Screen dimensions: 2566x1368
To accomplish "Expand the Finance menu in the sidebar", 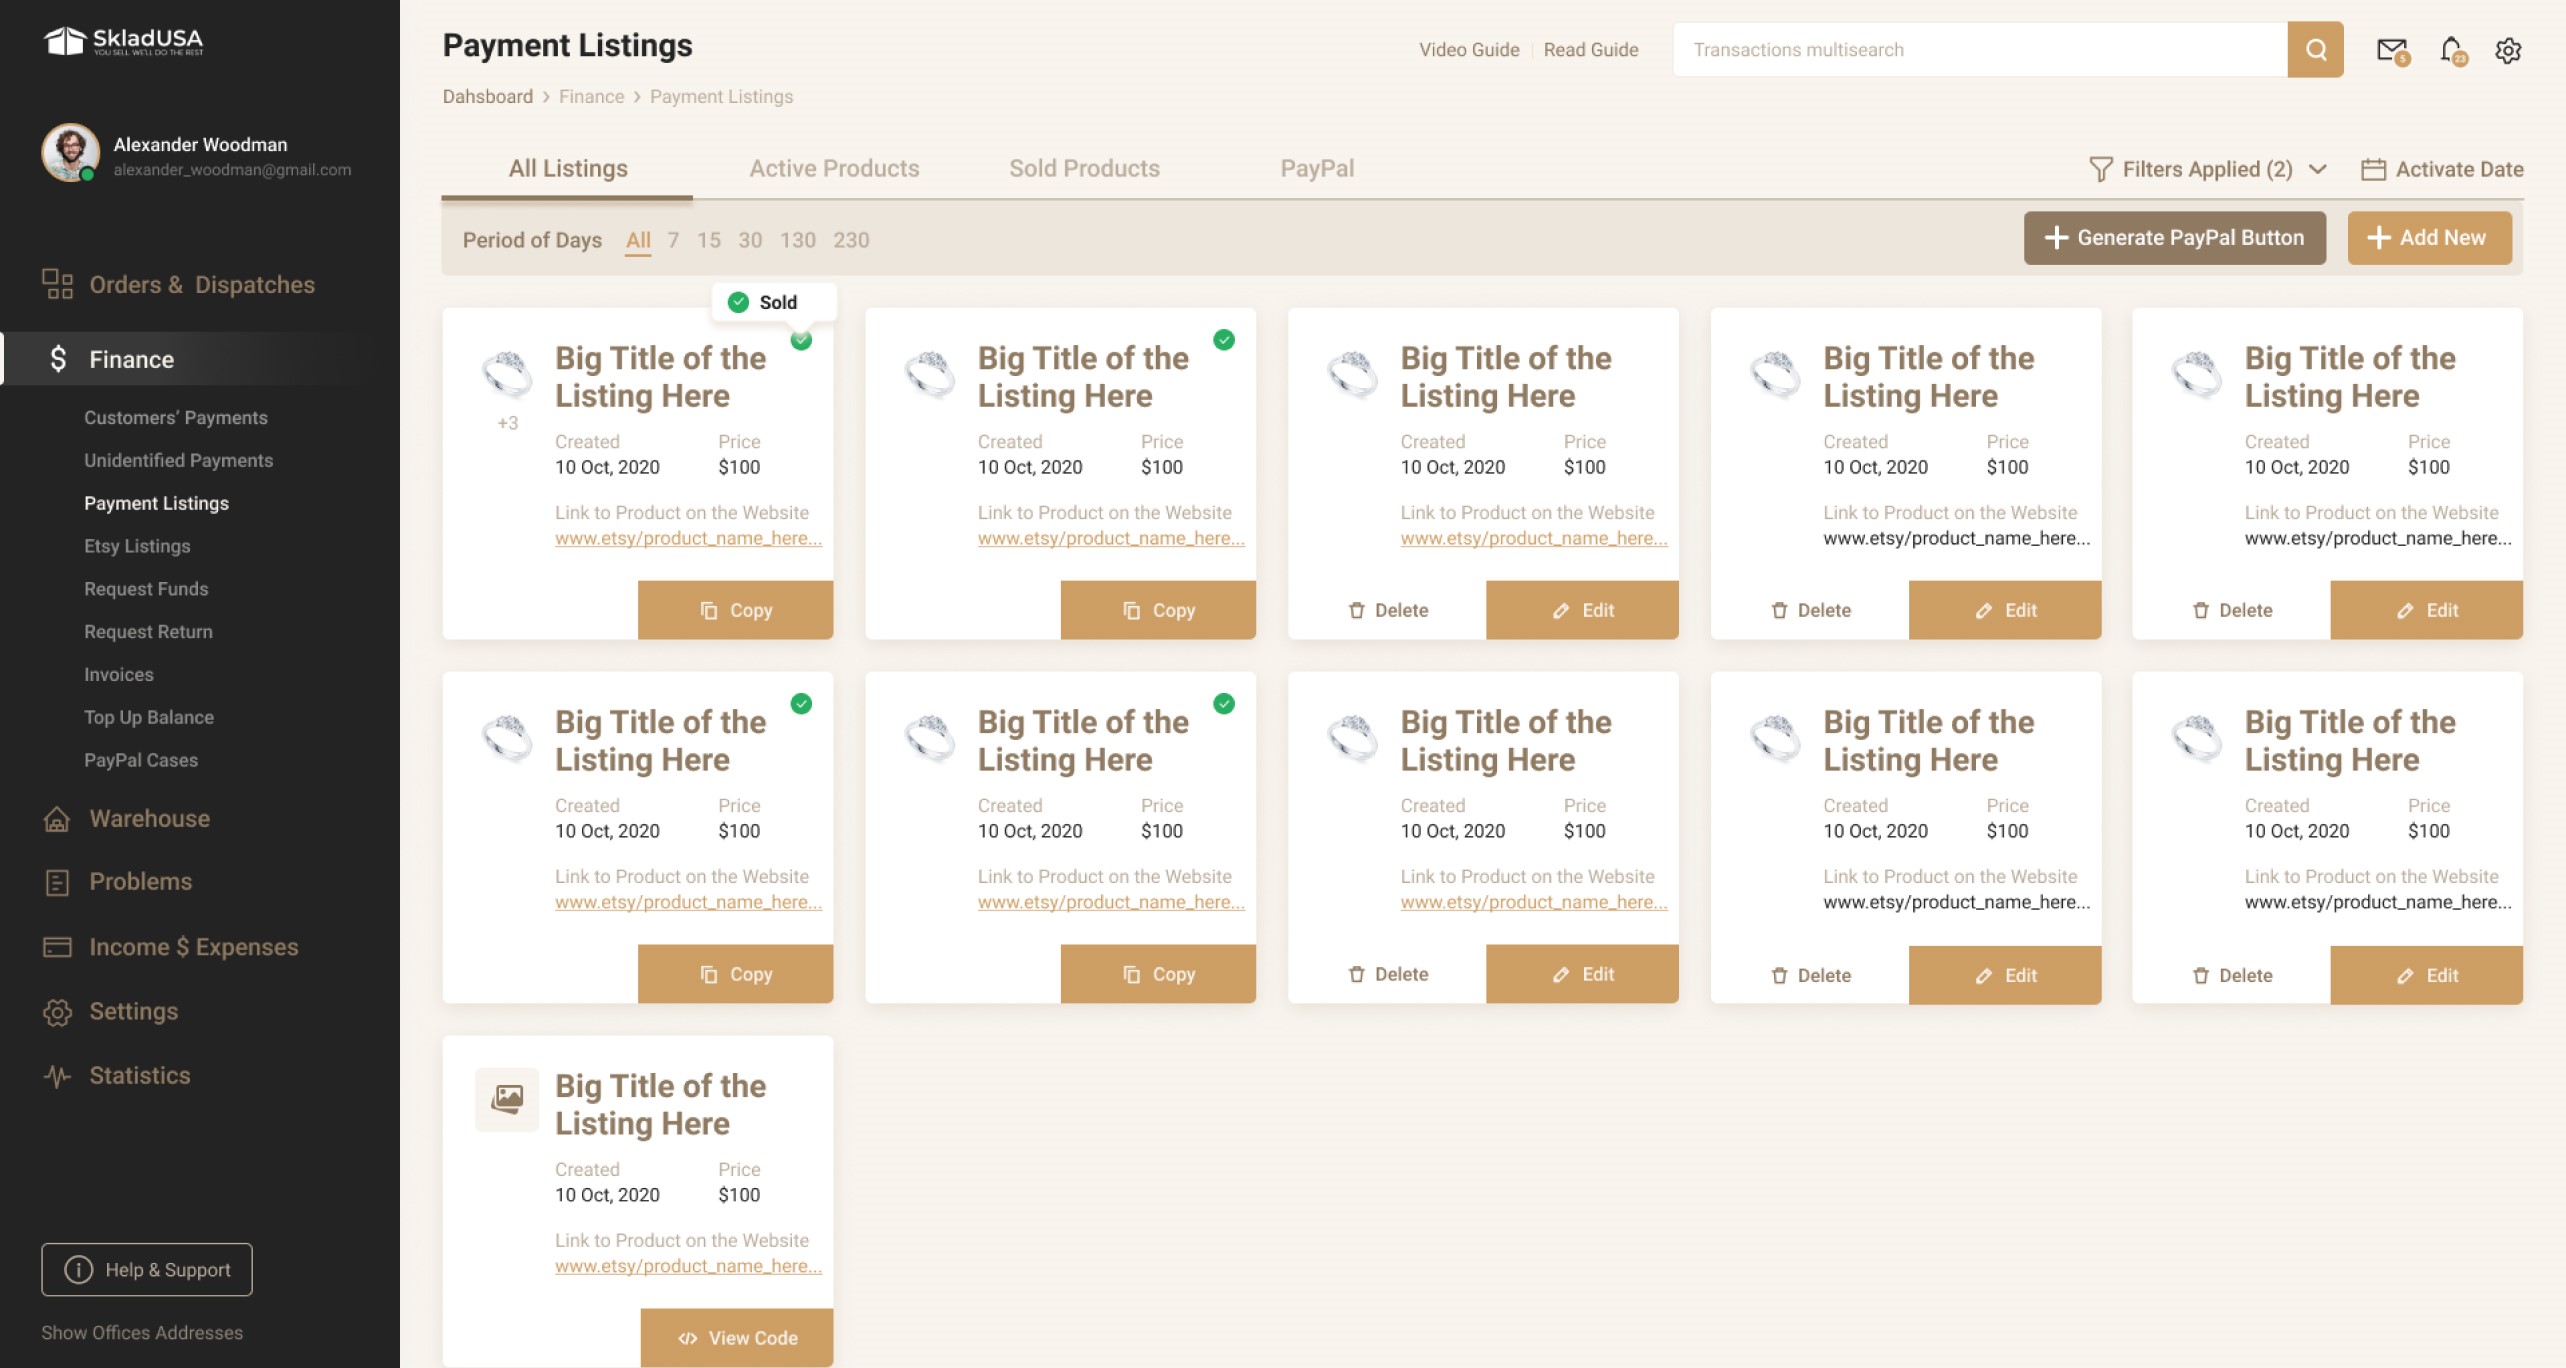I will (131, 359).
